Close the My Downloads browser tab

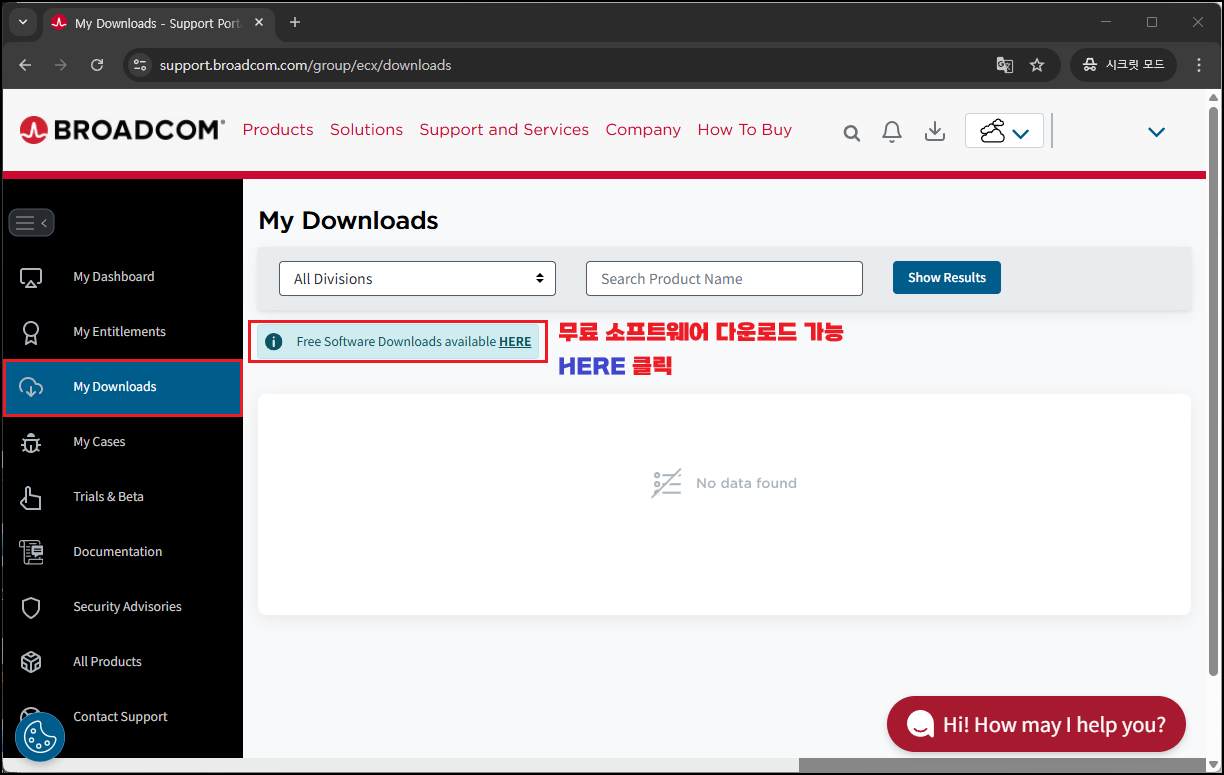point(260,22)
